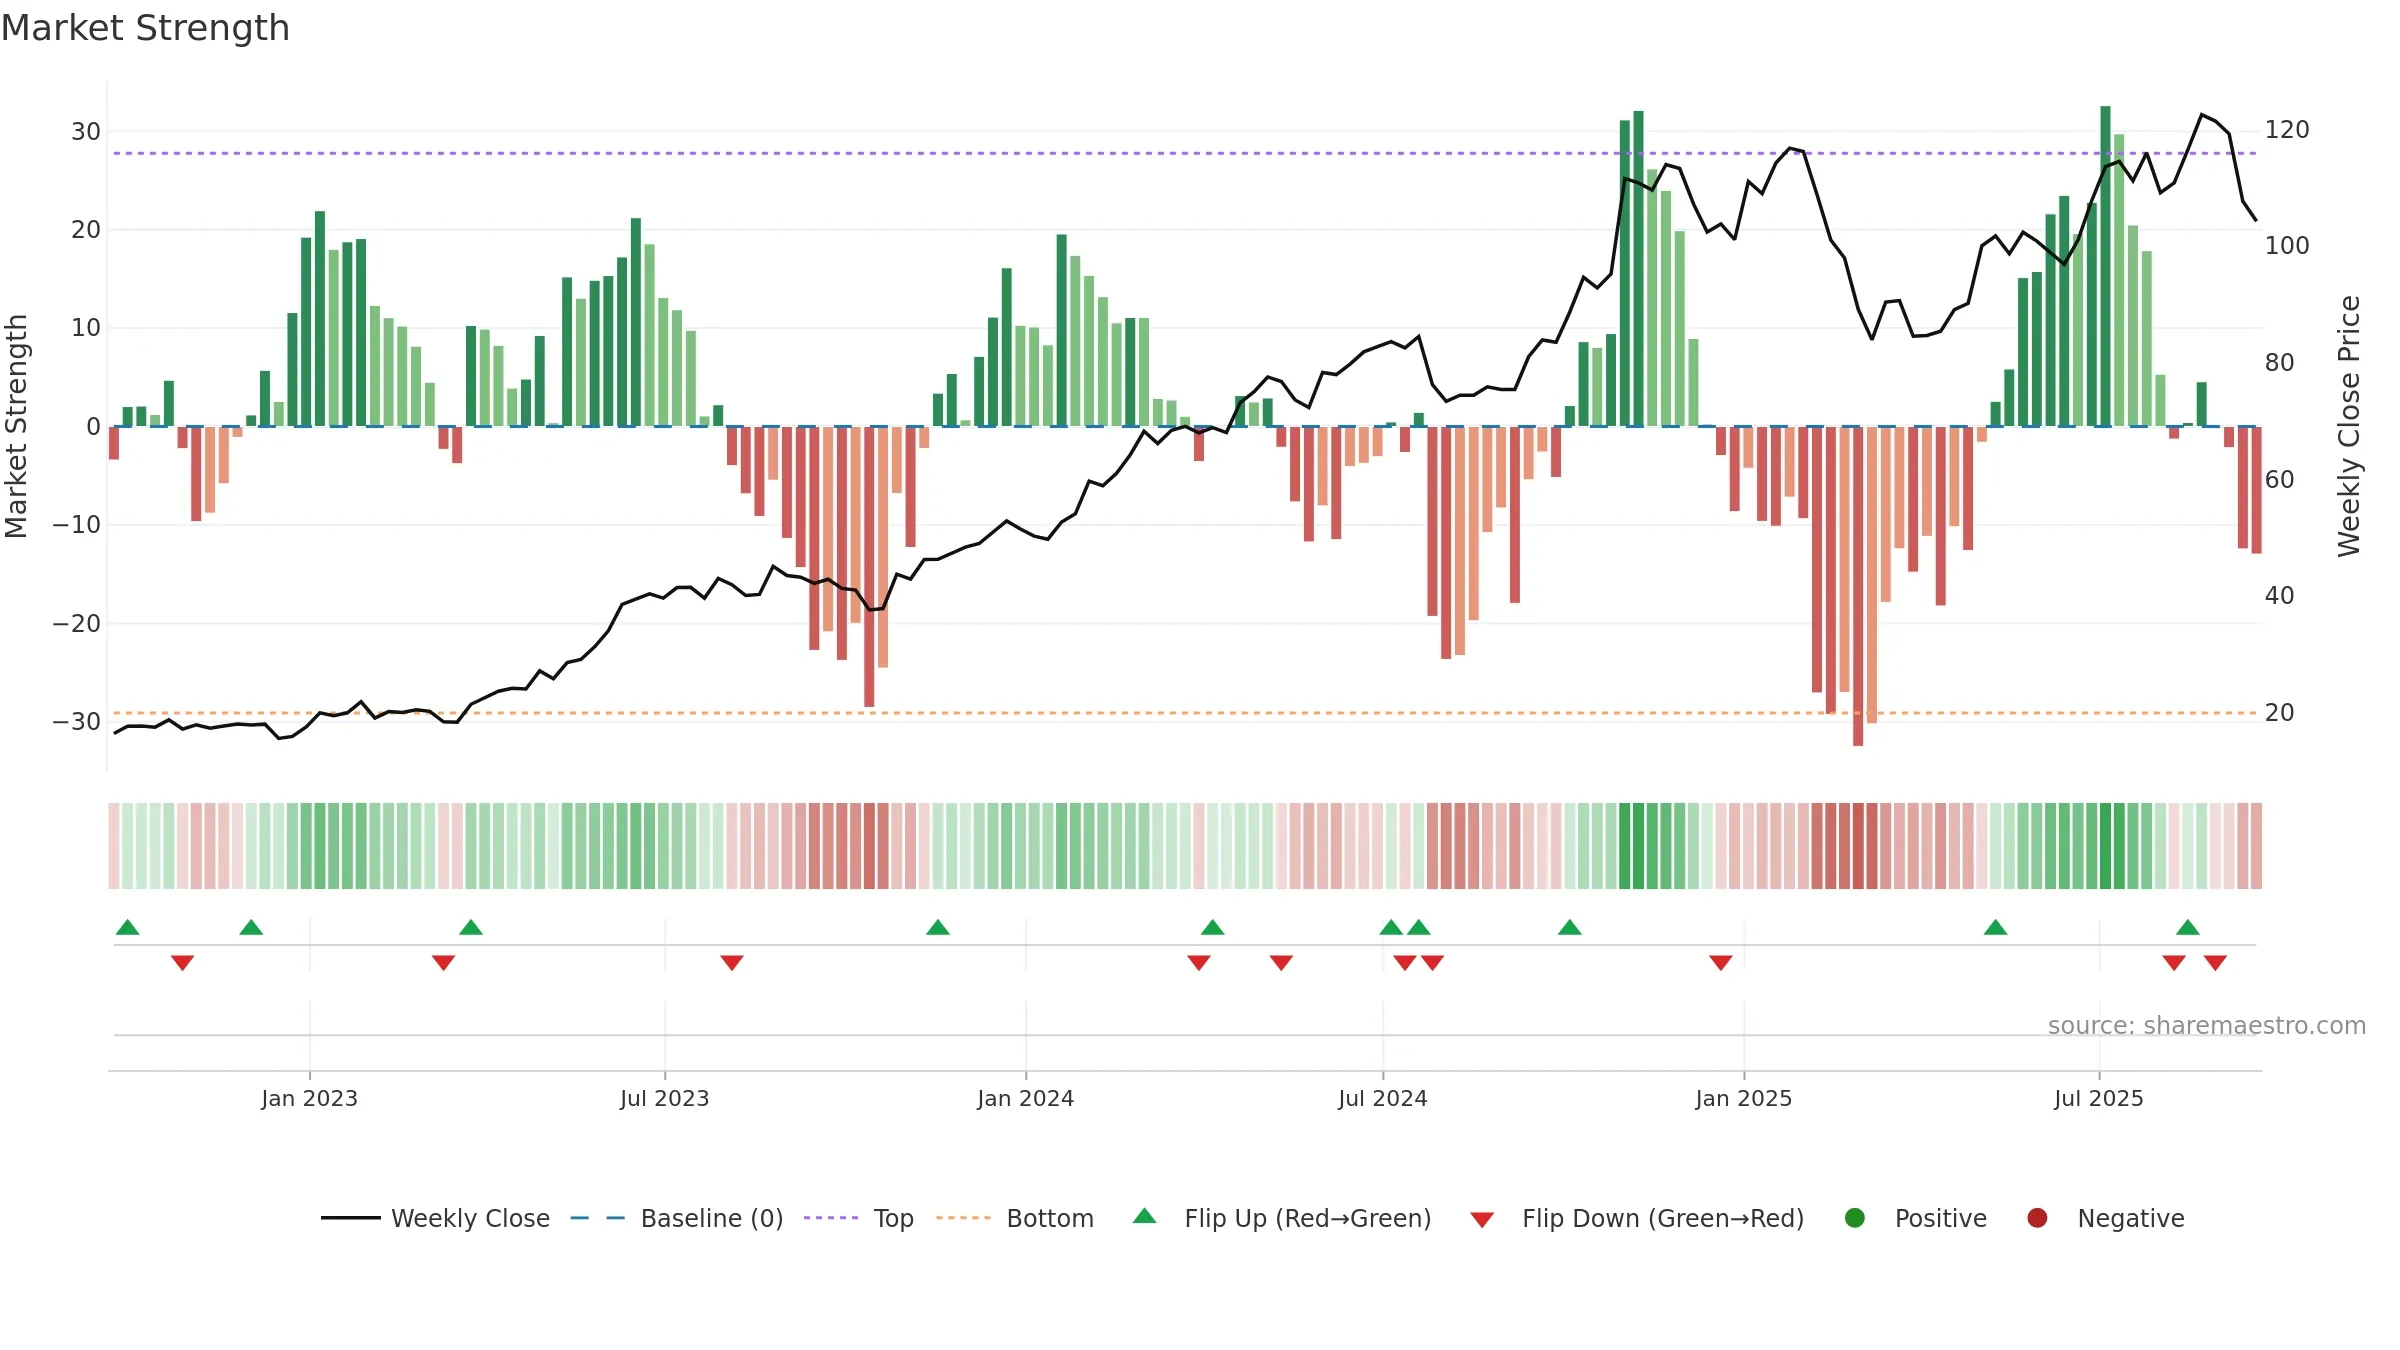Toggle the Weekly Close legend label
2400x1350 pixels.
(x=470, y=1218)
